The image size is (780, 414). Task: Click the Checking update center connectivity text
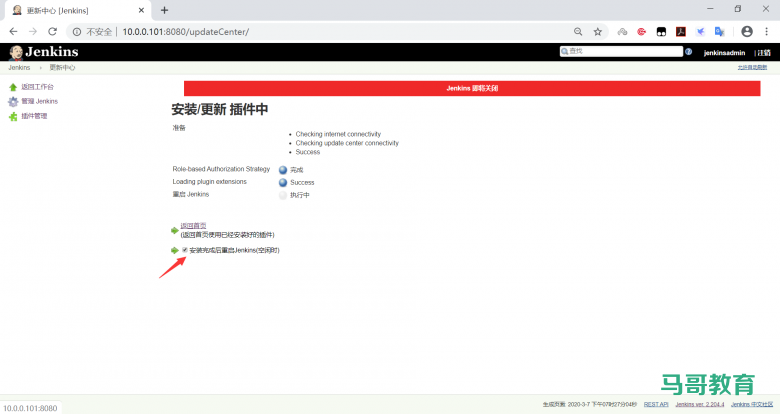tap(347, 143)
